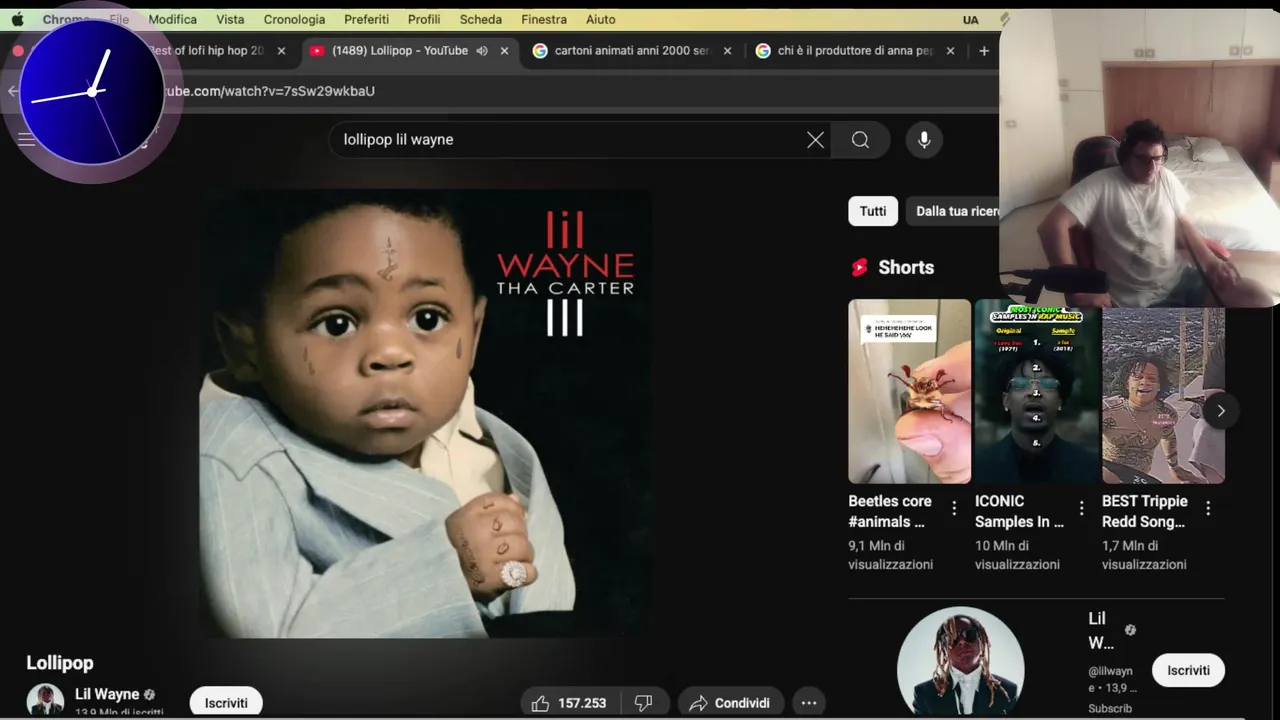Open the Preferiti menu
The width and height of the screenshot is (1280, 720).
click(x=366, y=19)
